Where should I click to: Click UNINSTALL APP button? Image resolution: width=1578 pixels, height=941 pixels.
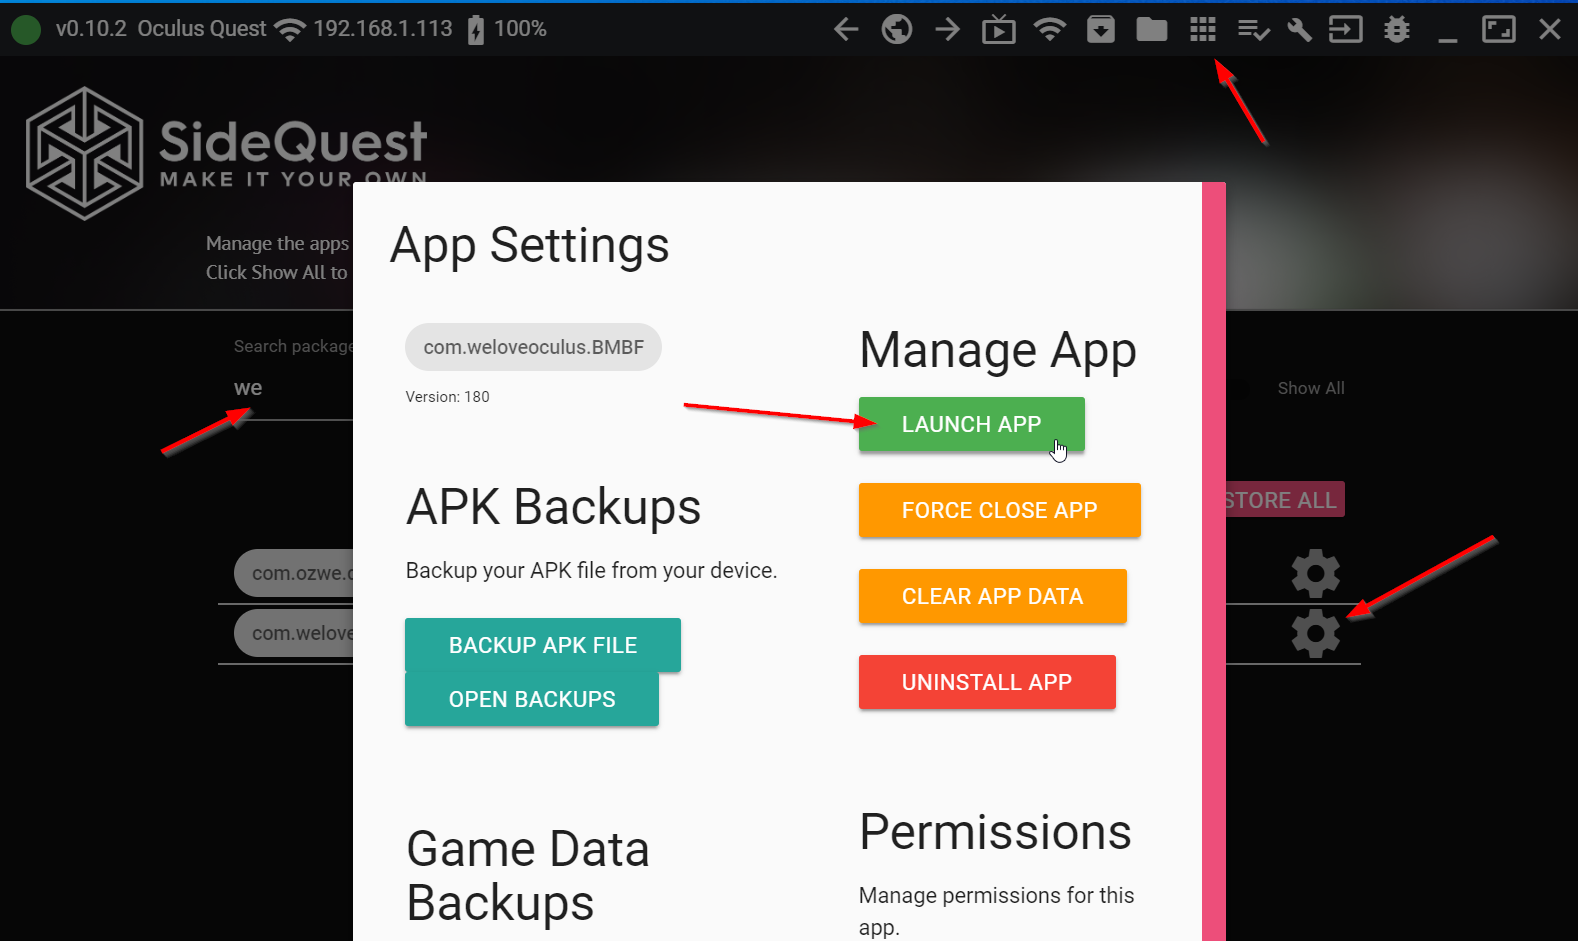987,682
